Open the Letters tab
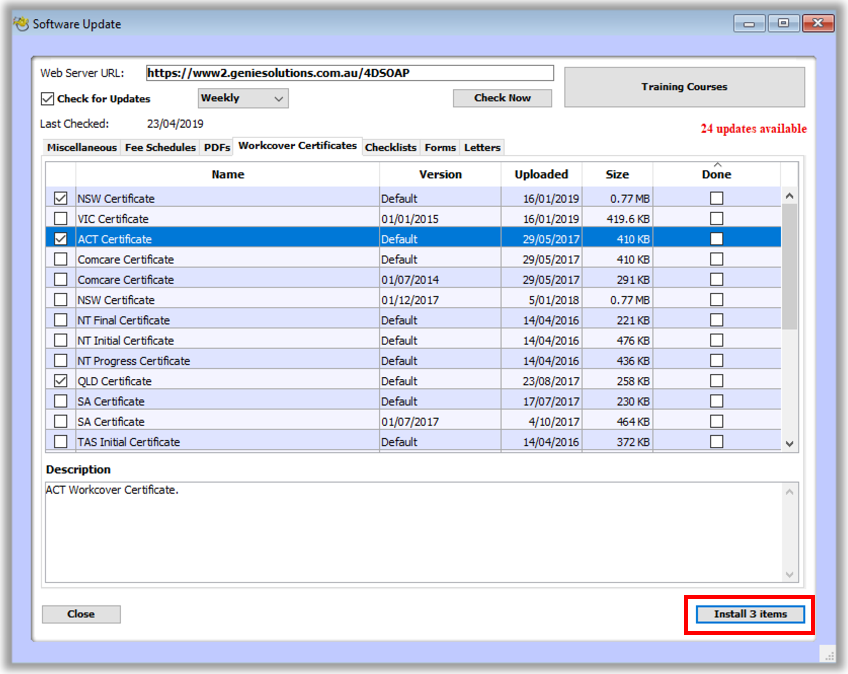Viewport: 848px width, 674px height. tap(482, 147)
